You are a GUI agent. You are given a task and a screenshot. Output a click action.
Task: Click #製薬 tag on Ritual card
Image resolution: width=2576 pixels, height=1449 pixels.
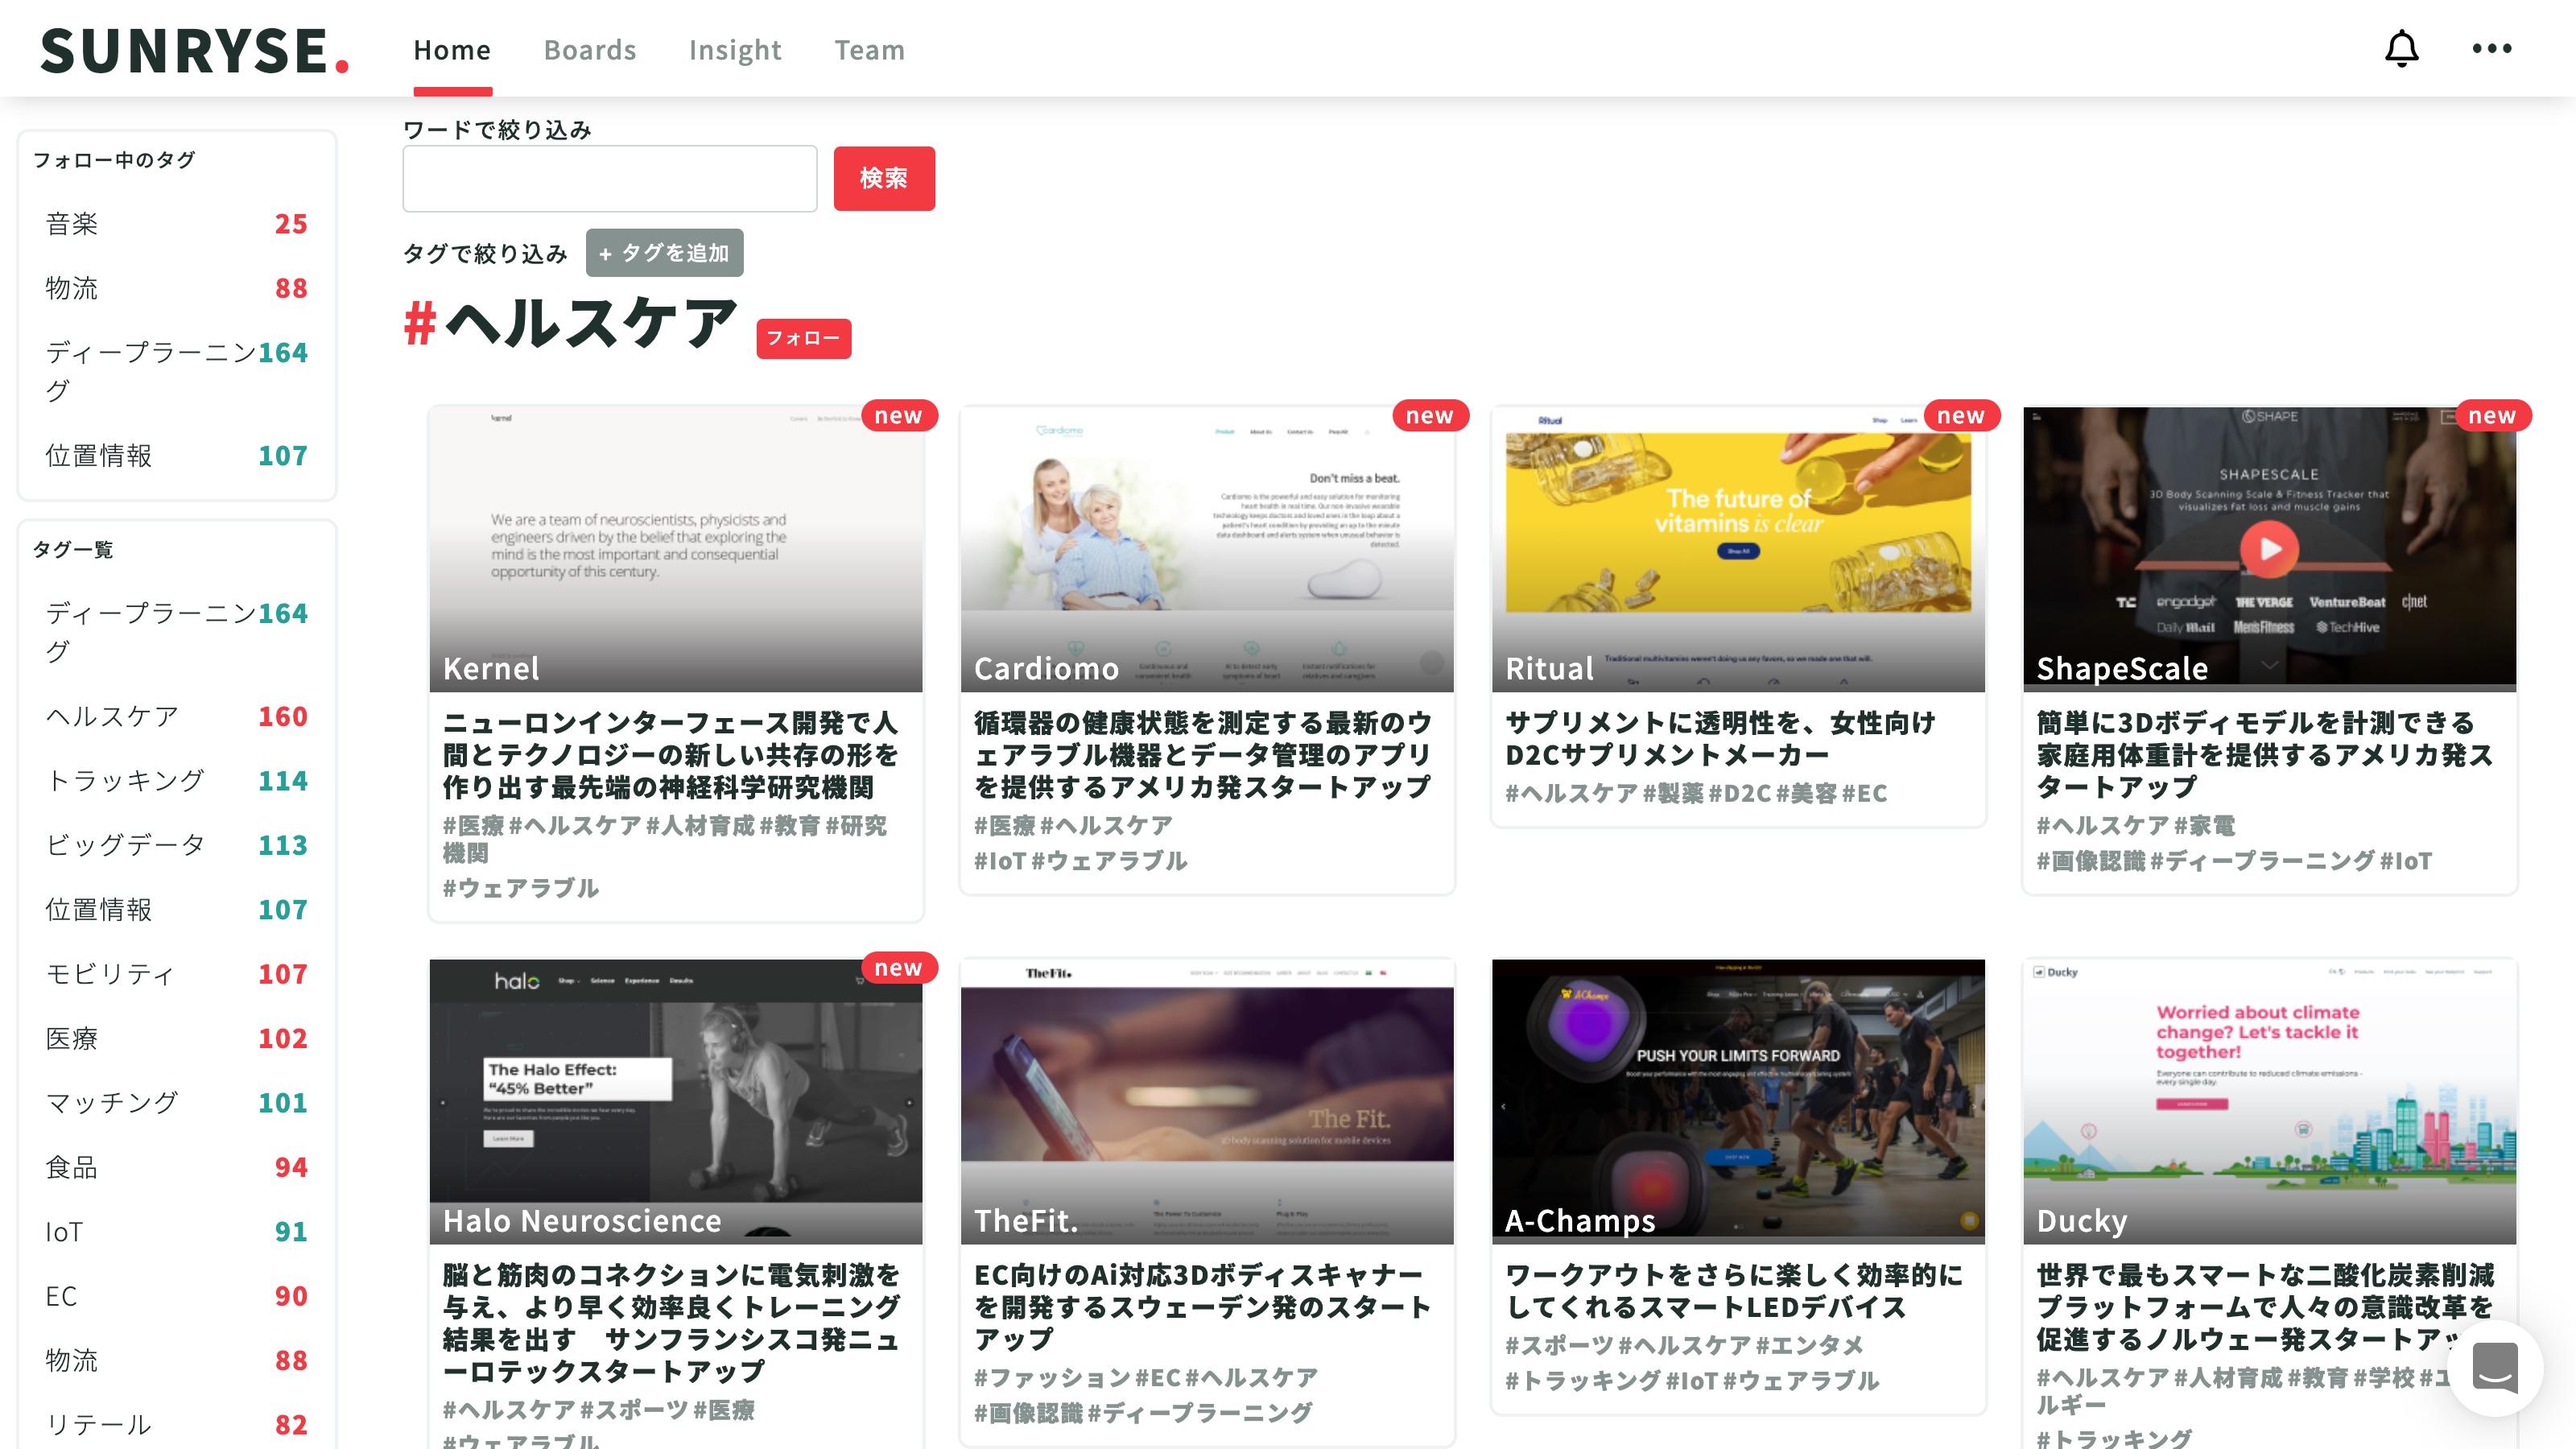tap(1673, 793)
